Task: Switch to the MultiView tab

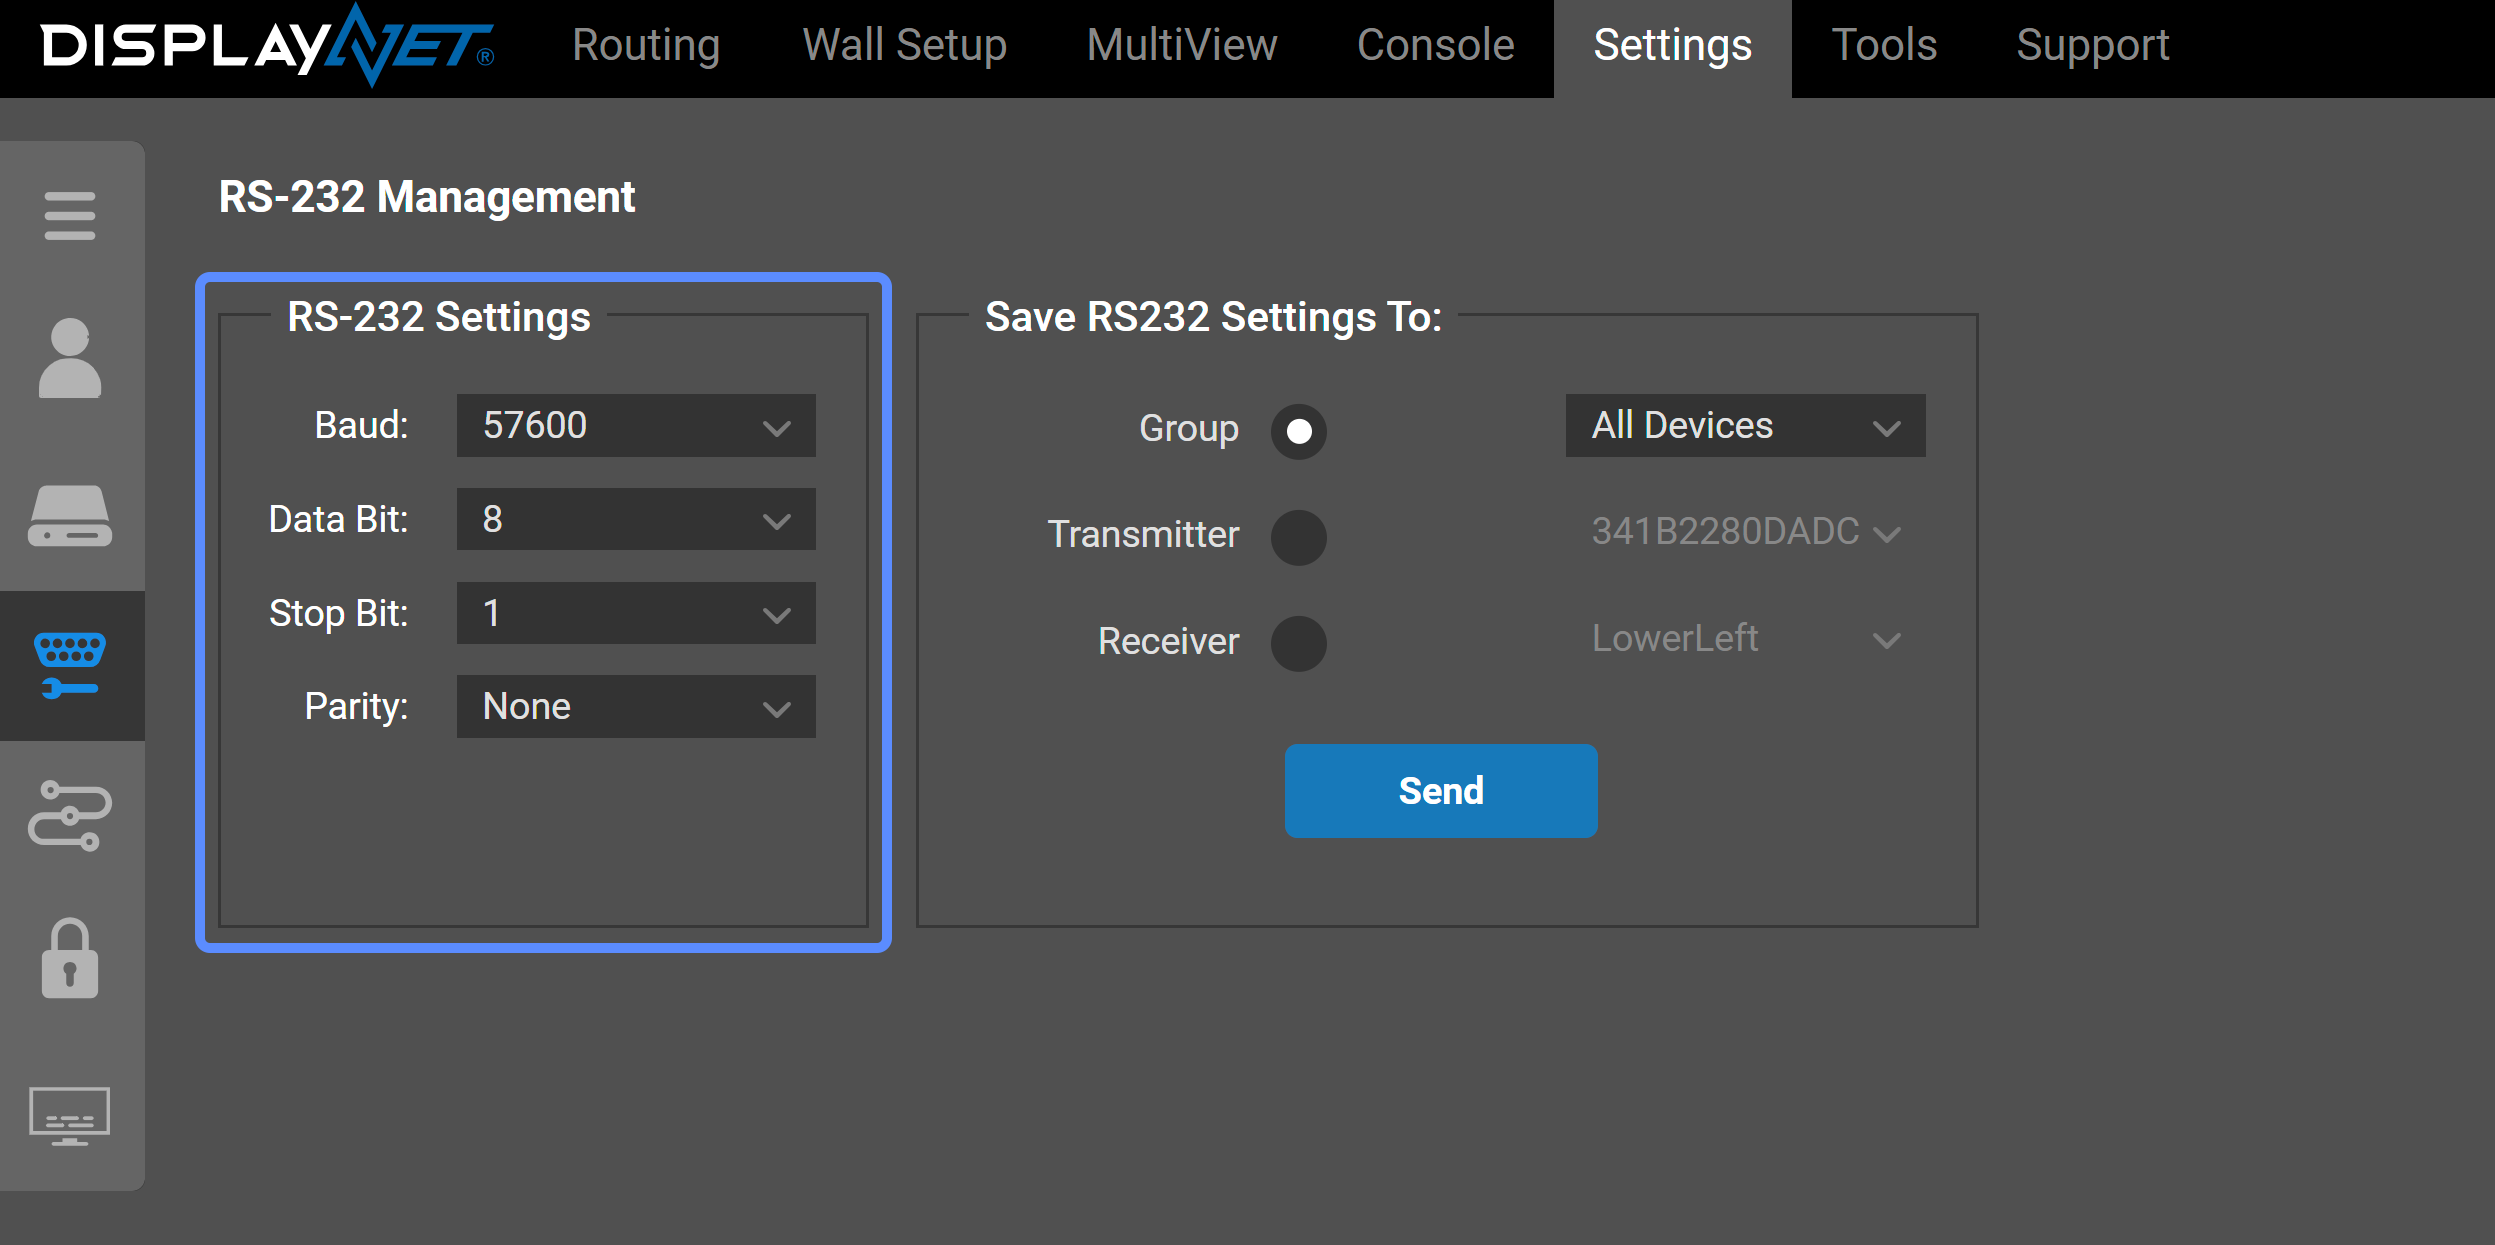Action: [x=1182, y=46]
